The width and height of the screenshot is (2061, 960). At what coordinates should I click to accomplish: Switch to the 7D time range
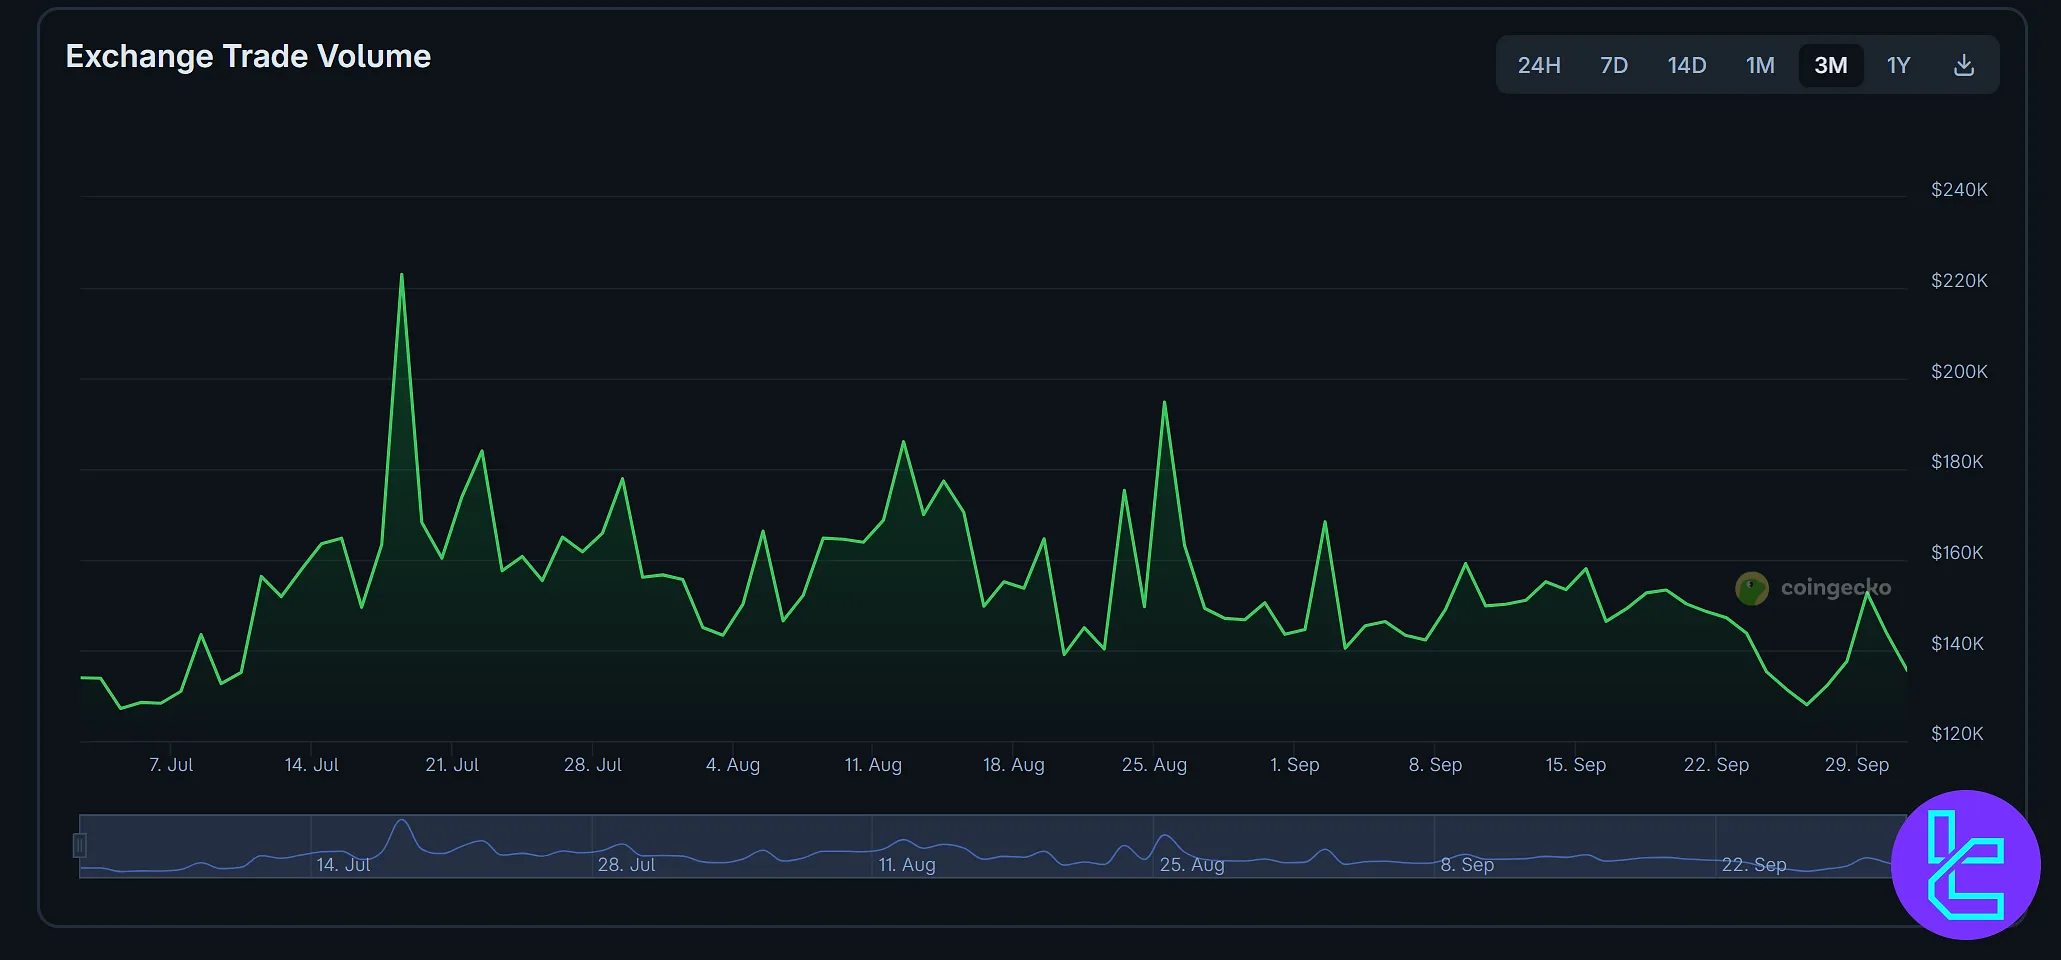tap(1613, 66)
